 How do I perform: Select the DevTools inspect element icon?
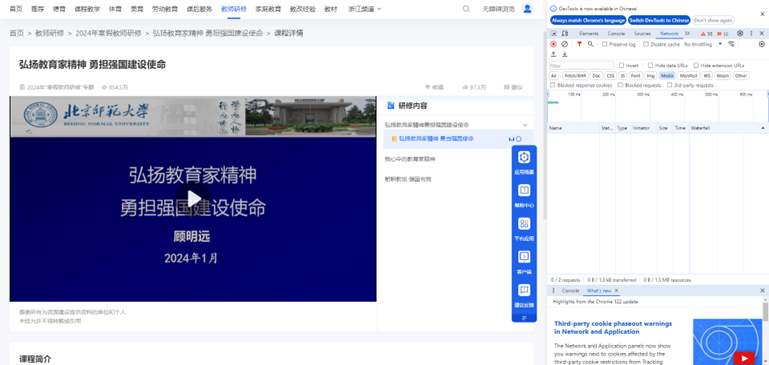pos(554,33)
